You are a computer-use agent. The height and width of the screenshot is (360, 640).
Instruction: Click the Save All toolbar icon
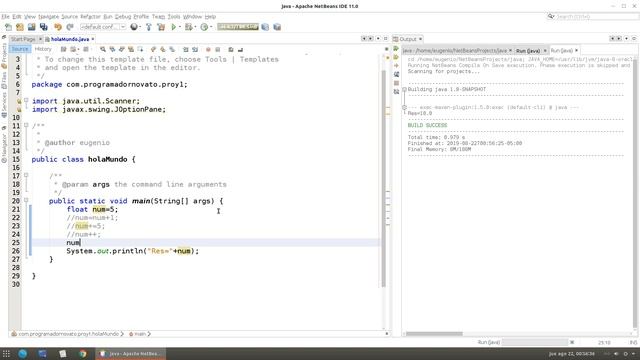44,27
